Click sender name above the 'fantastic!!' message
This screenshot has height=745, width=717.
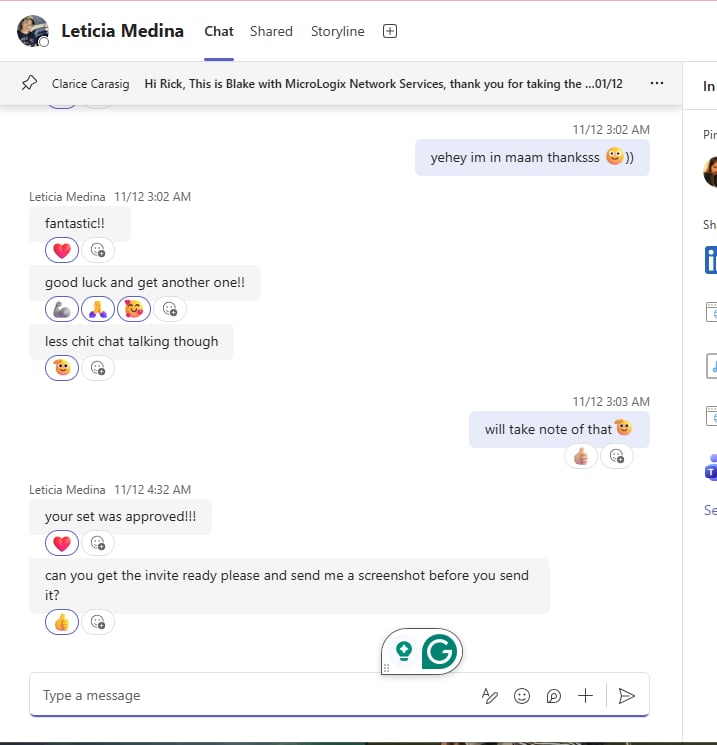[67, 197]
